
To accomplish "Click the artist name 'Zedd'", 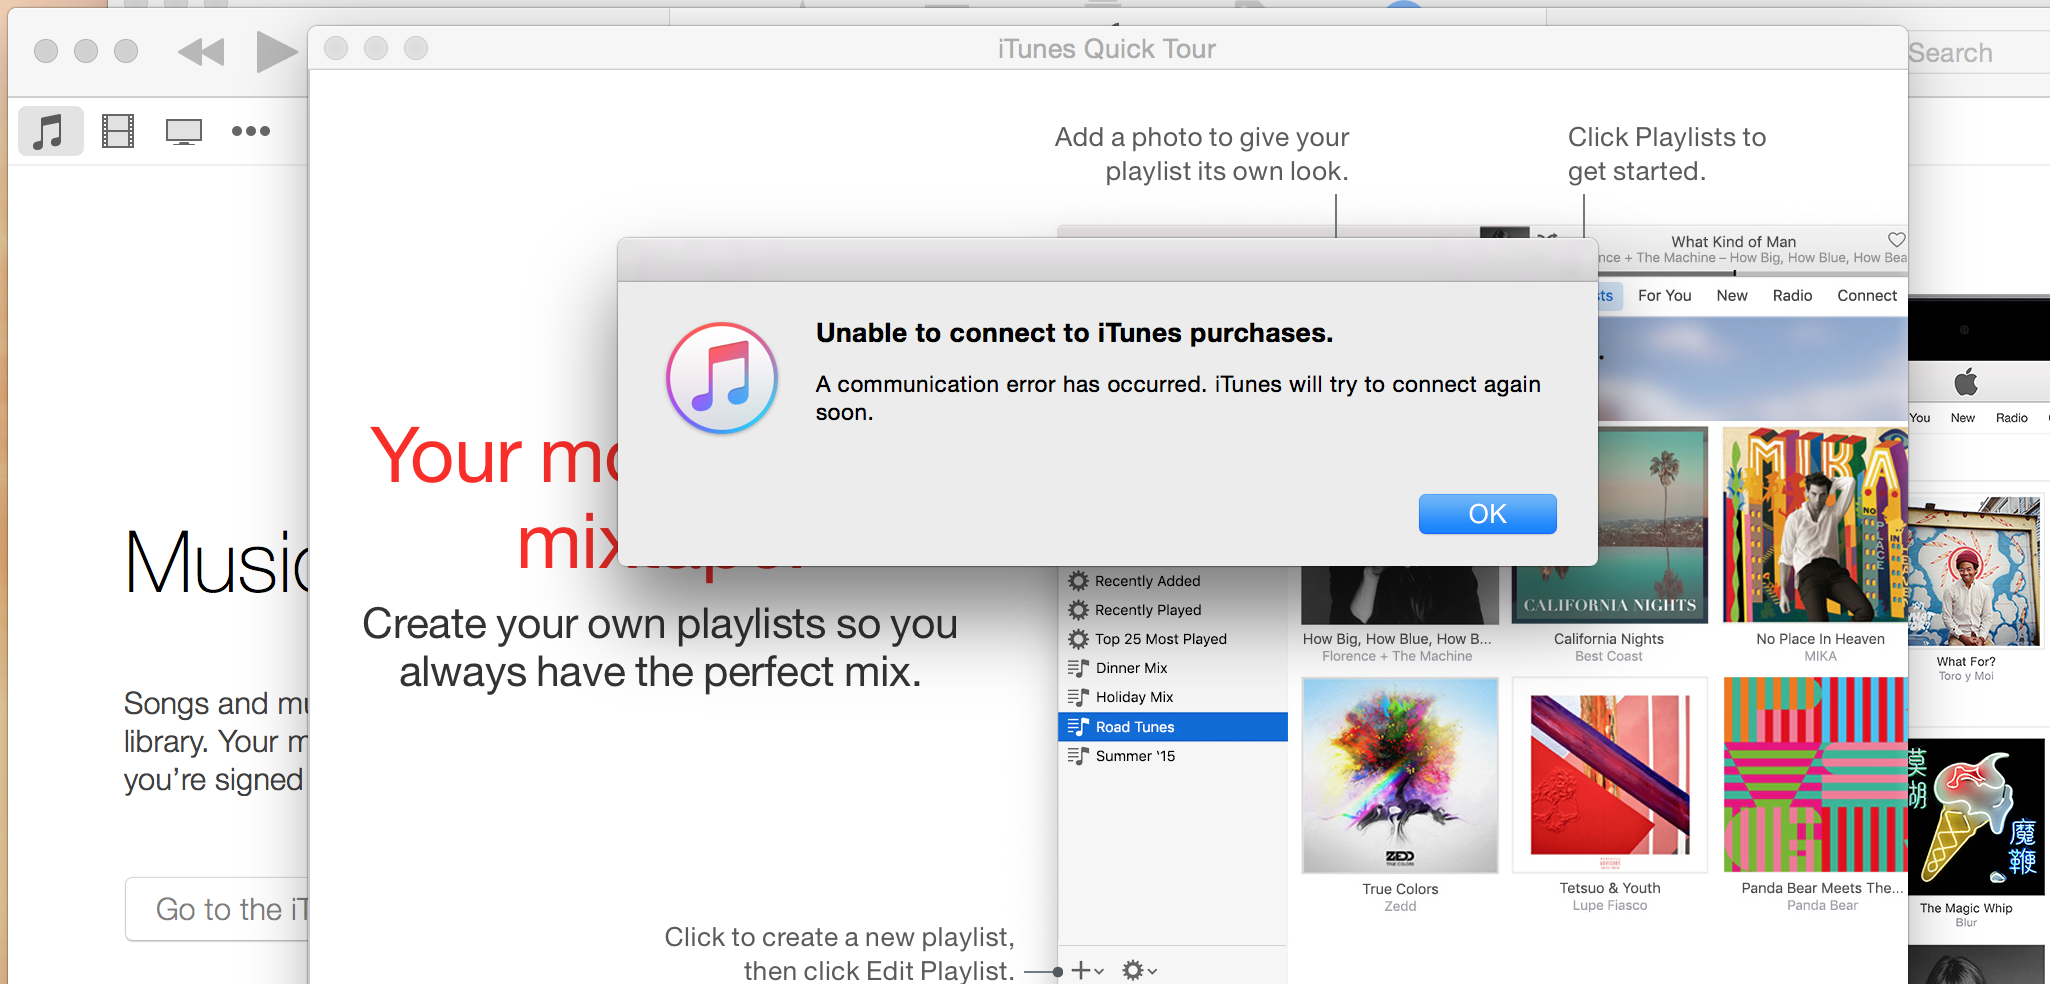I will tap(1400, 906).
